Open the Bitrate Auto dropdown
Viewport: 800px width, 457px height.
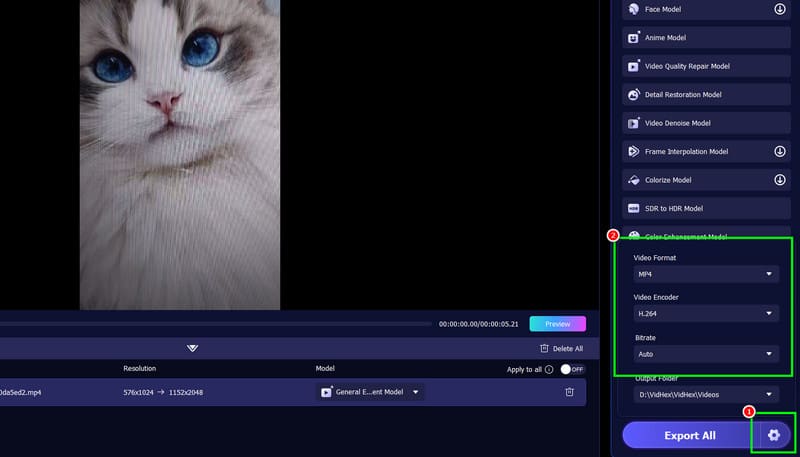[705, 354]
